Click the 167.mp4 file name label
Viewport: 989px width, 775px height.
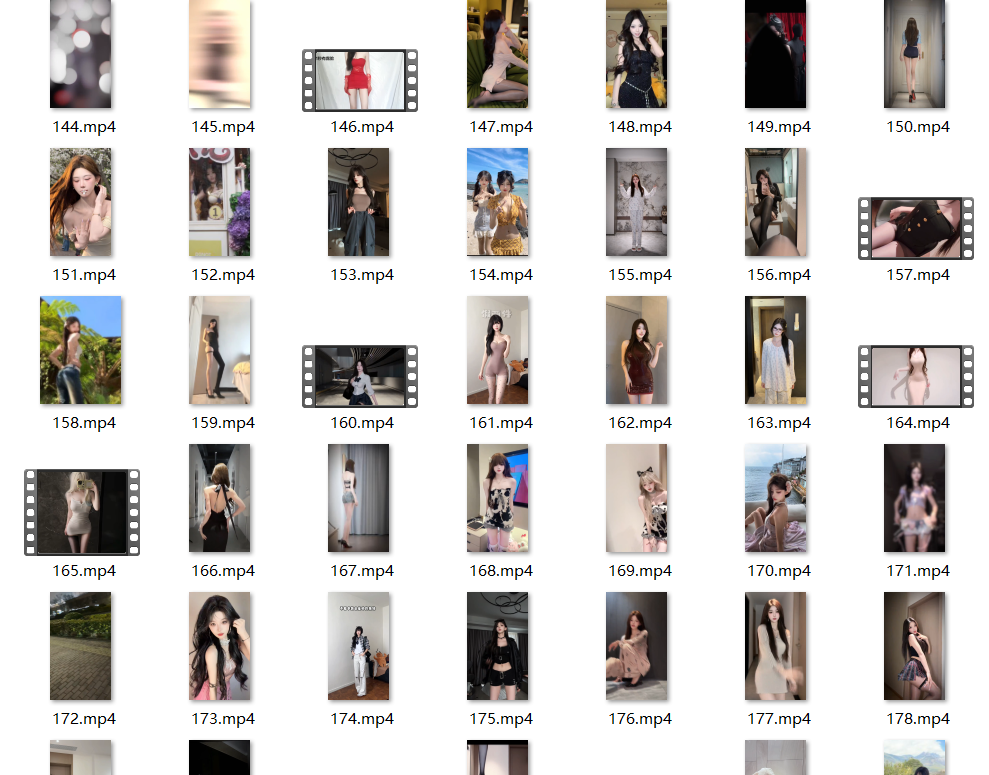coord(362,571)
